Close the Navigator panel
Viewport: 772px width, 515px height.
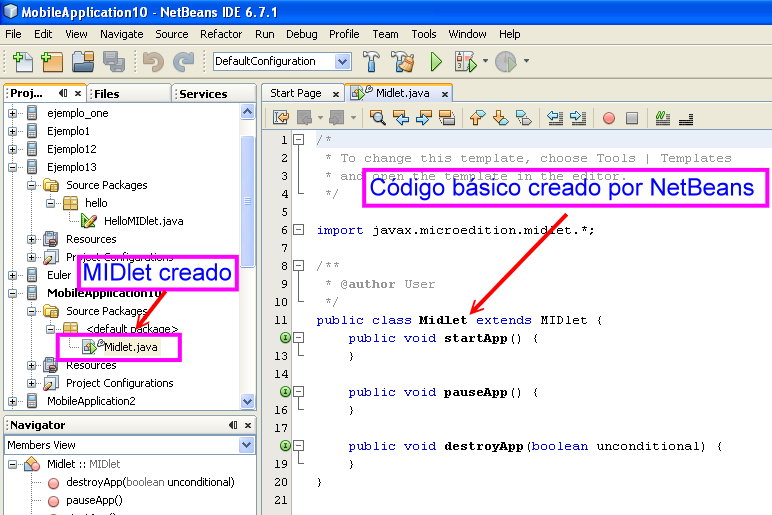click(x=248, y=425)
